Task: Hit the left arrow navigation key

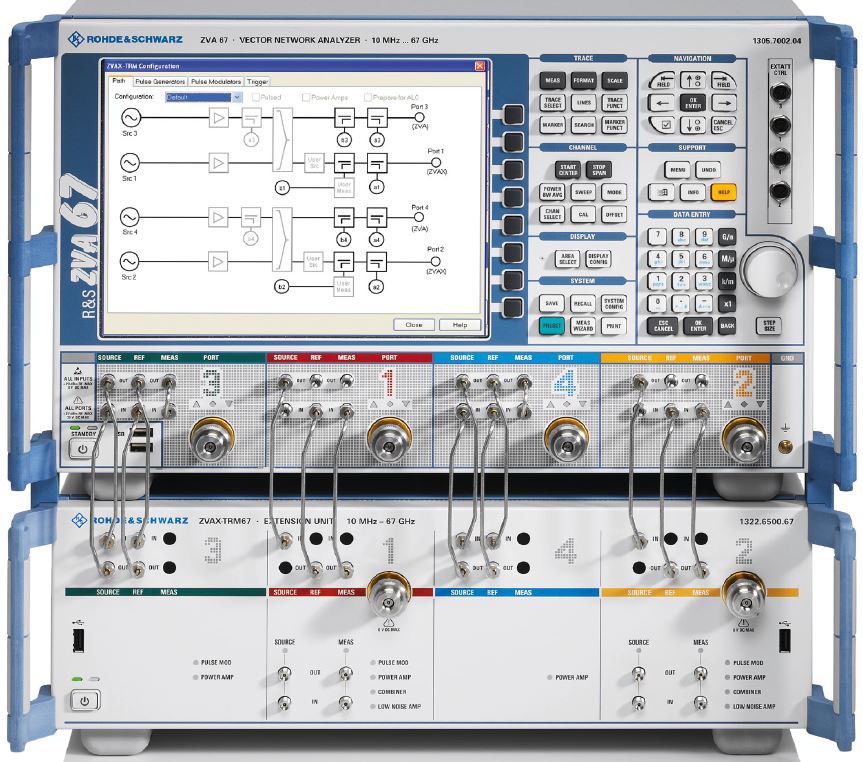Action: coord(662,102)
